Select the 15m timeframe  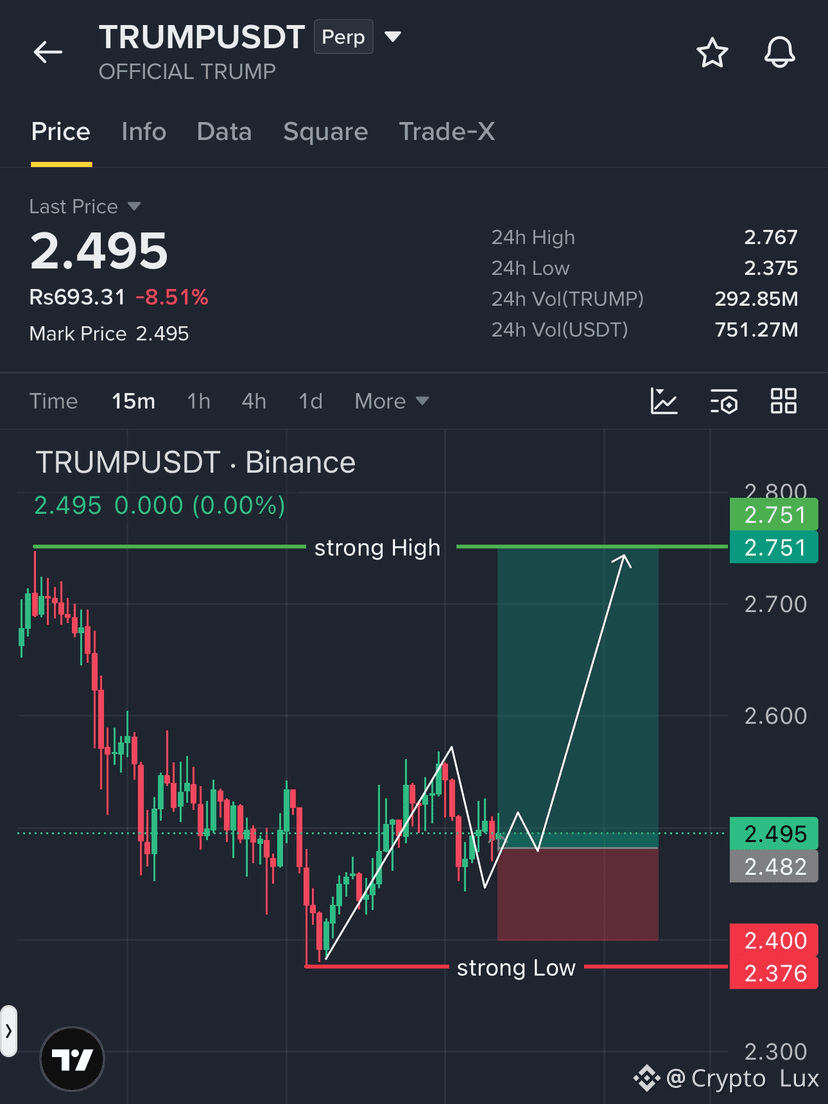click(x=133, y=401)
